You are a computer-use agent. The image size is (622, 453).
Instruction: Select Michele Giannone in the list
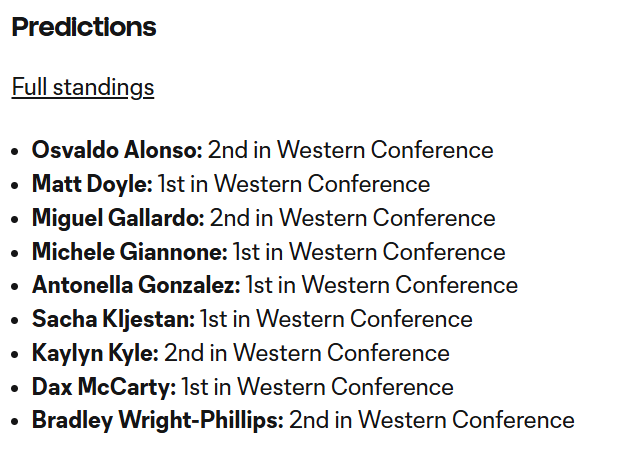click(x=130, y=252)
